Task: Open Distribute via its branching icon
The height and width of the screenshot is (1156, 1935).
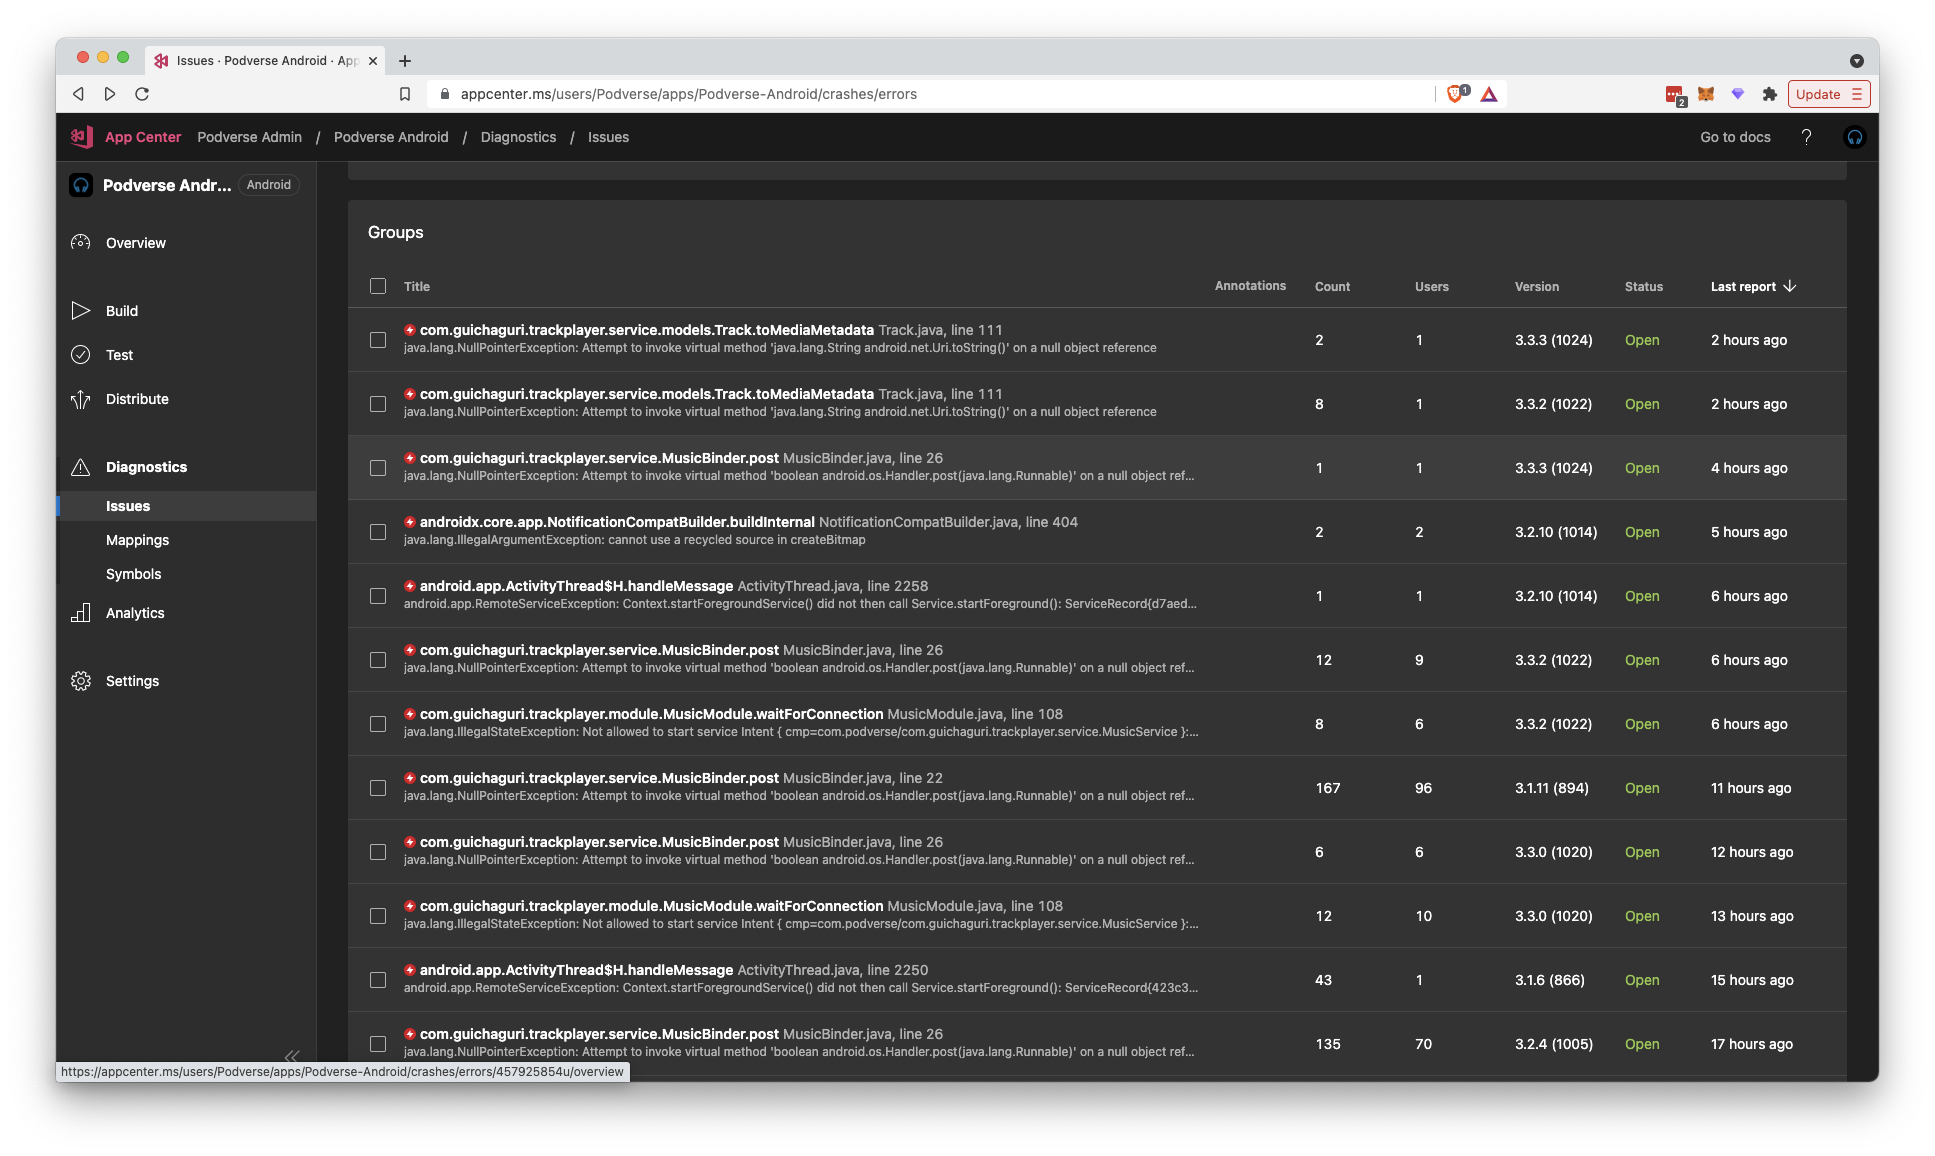Action: tap(81, 399)
